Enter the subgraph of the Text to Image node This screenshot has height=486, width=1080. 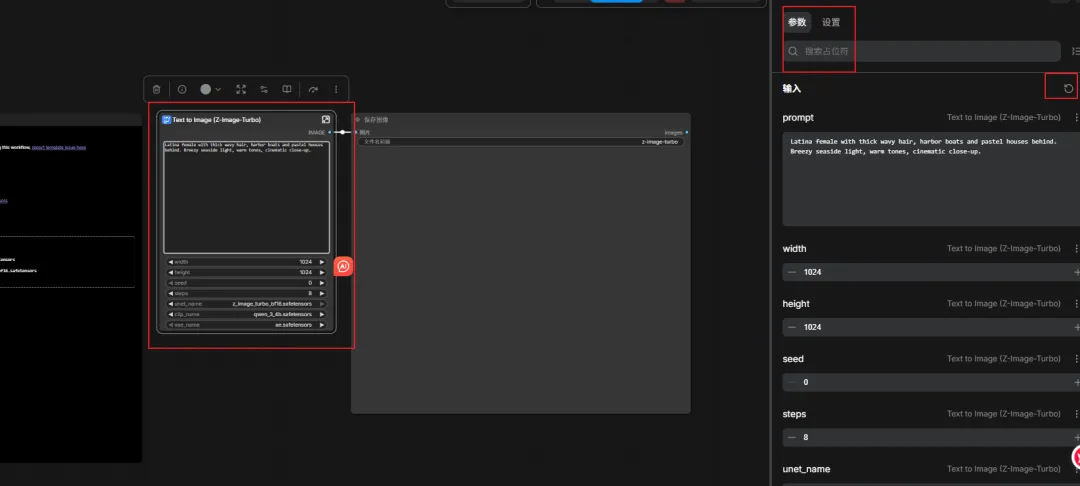click(326, 120)
